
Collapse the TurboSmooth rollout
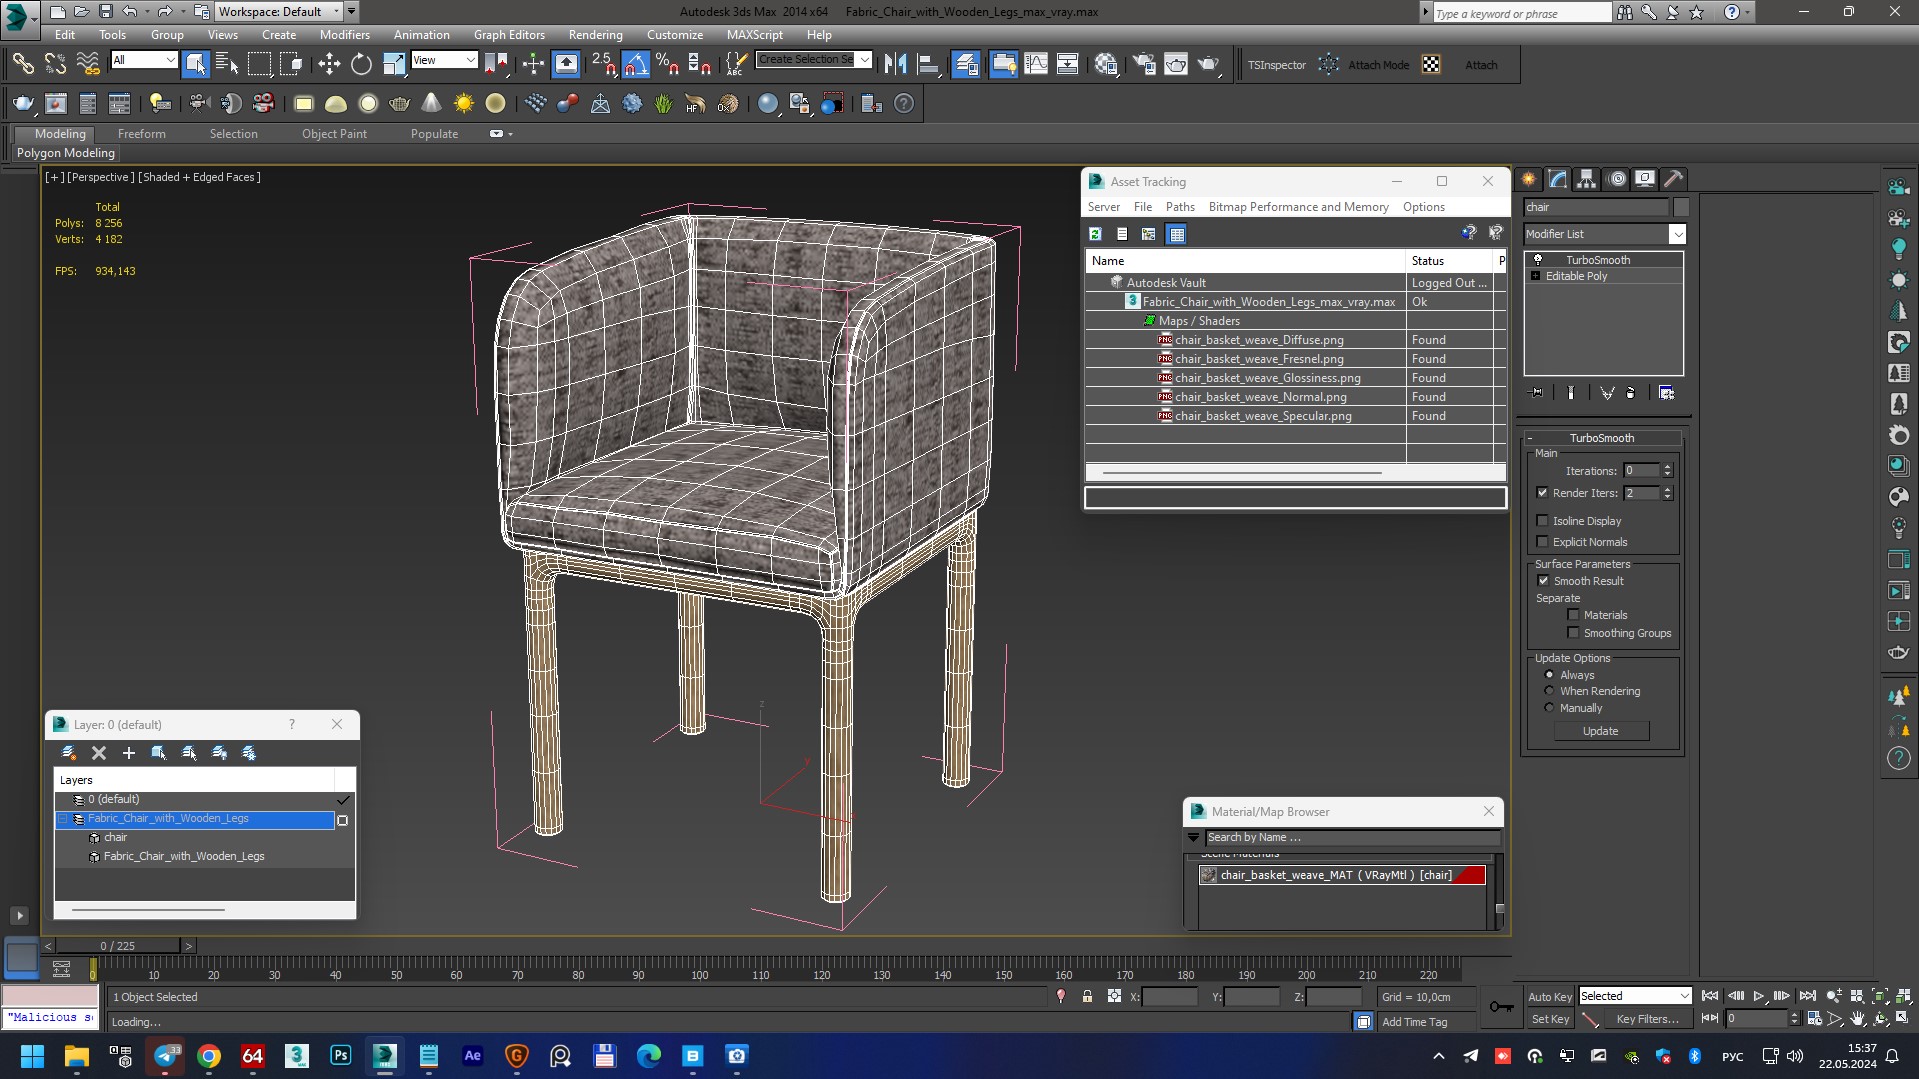click(x=1602, y=438)
